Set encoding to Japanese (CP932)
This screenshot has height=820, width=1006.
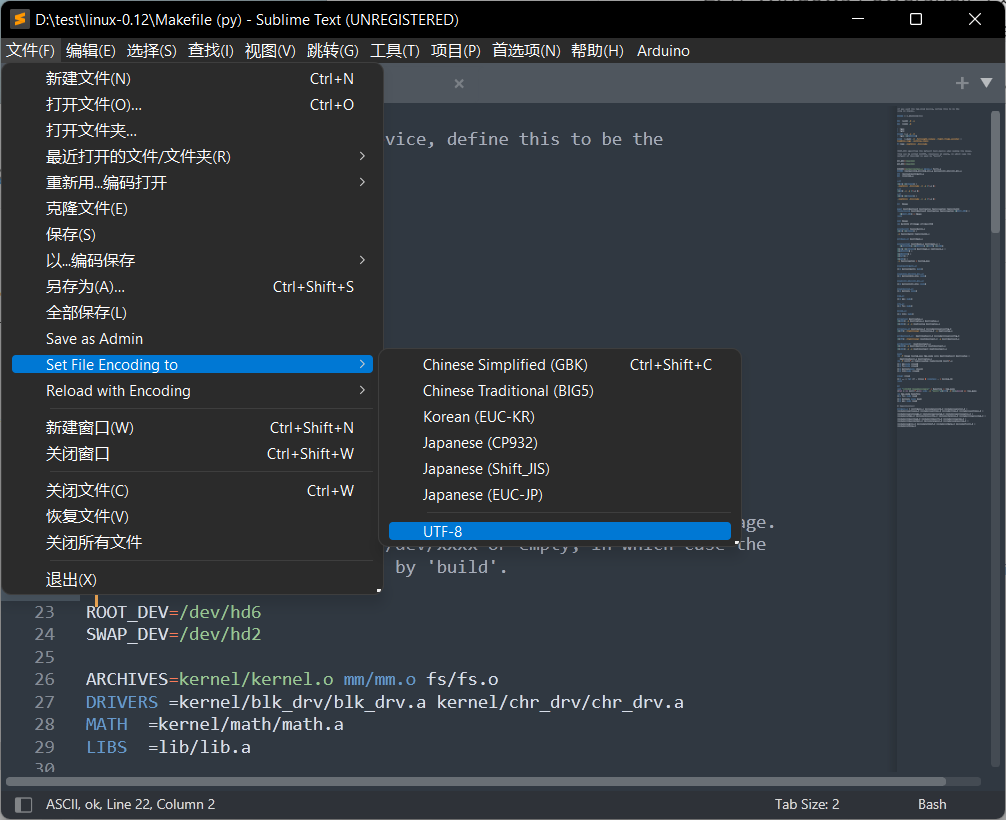[559, 443]
